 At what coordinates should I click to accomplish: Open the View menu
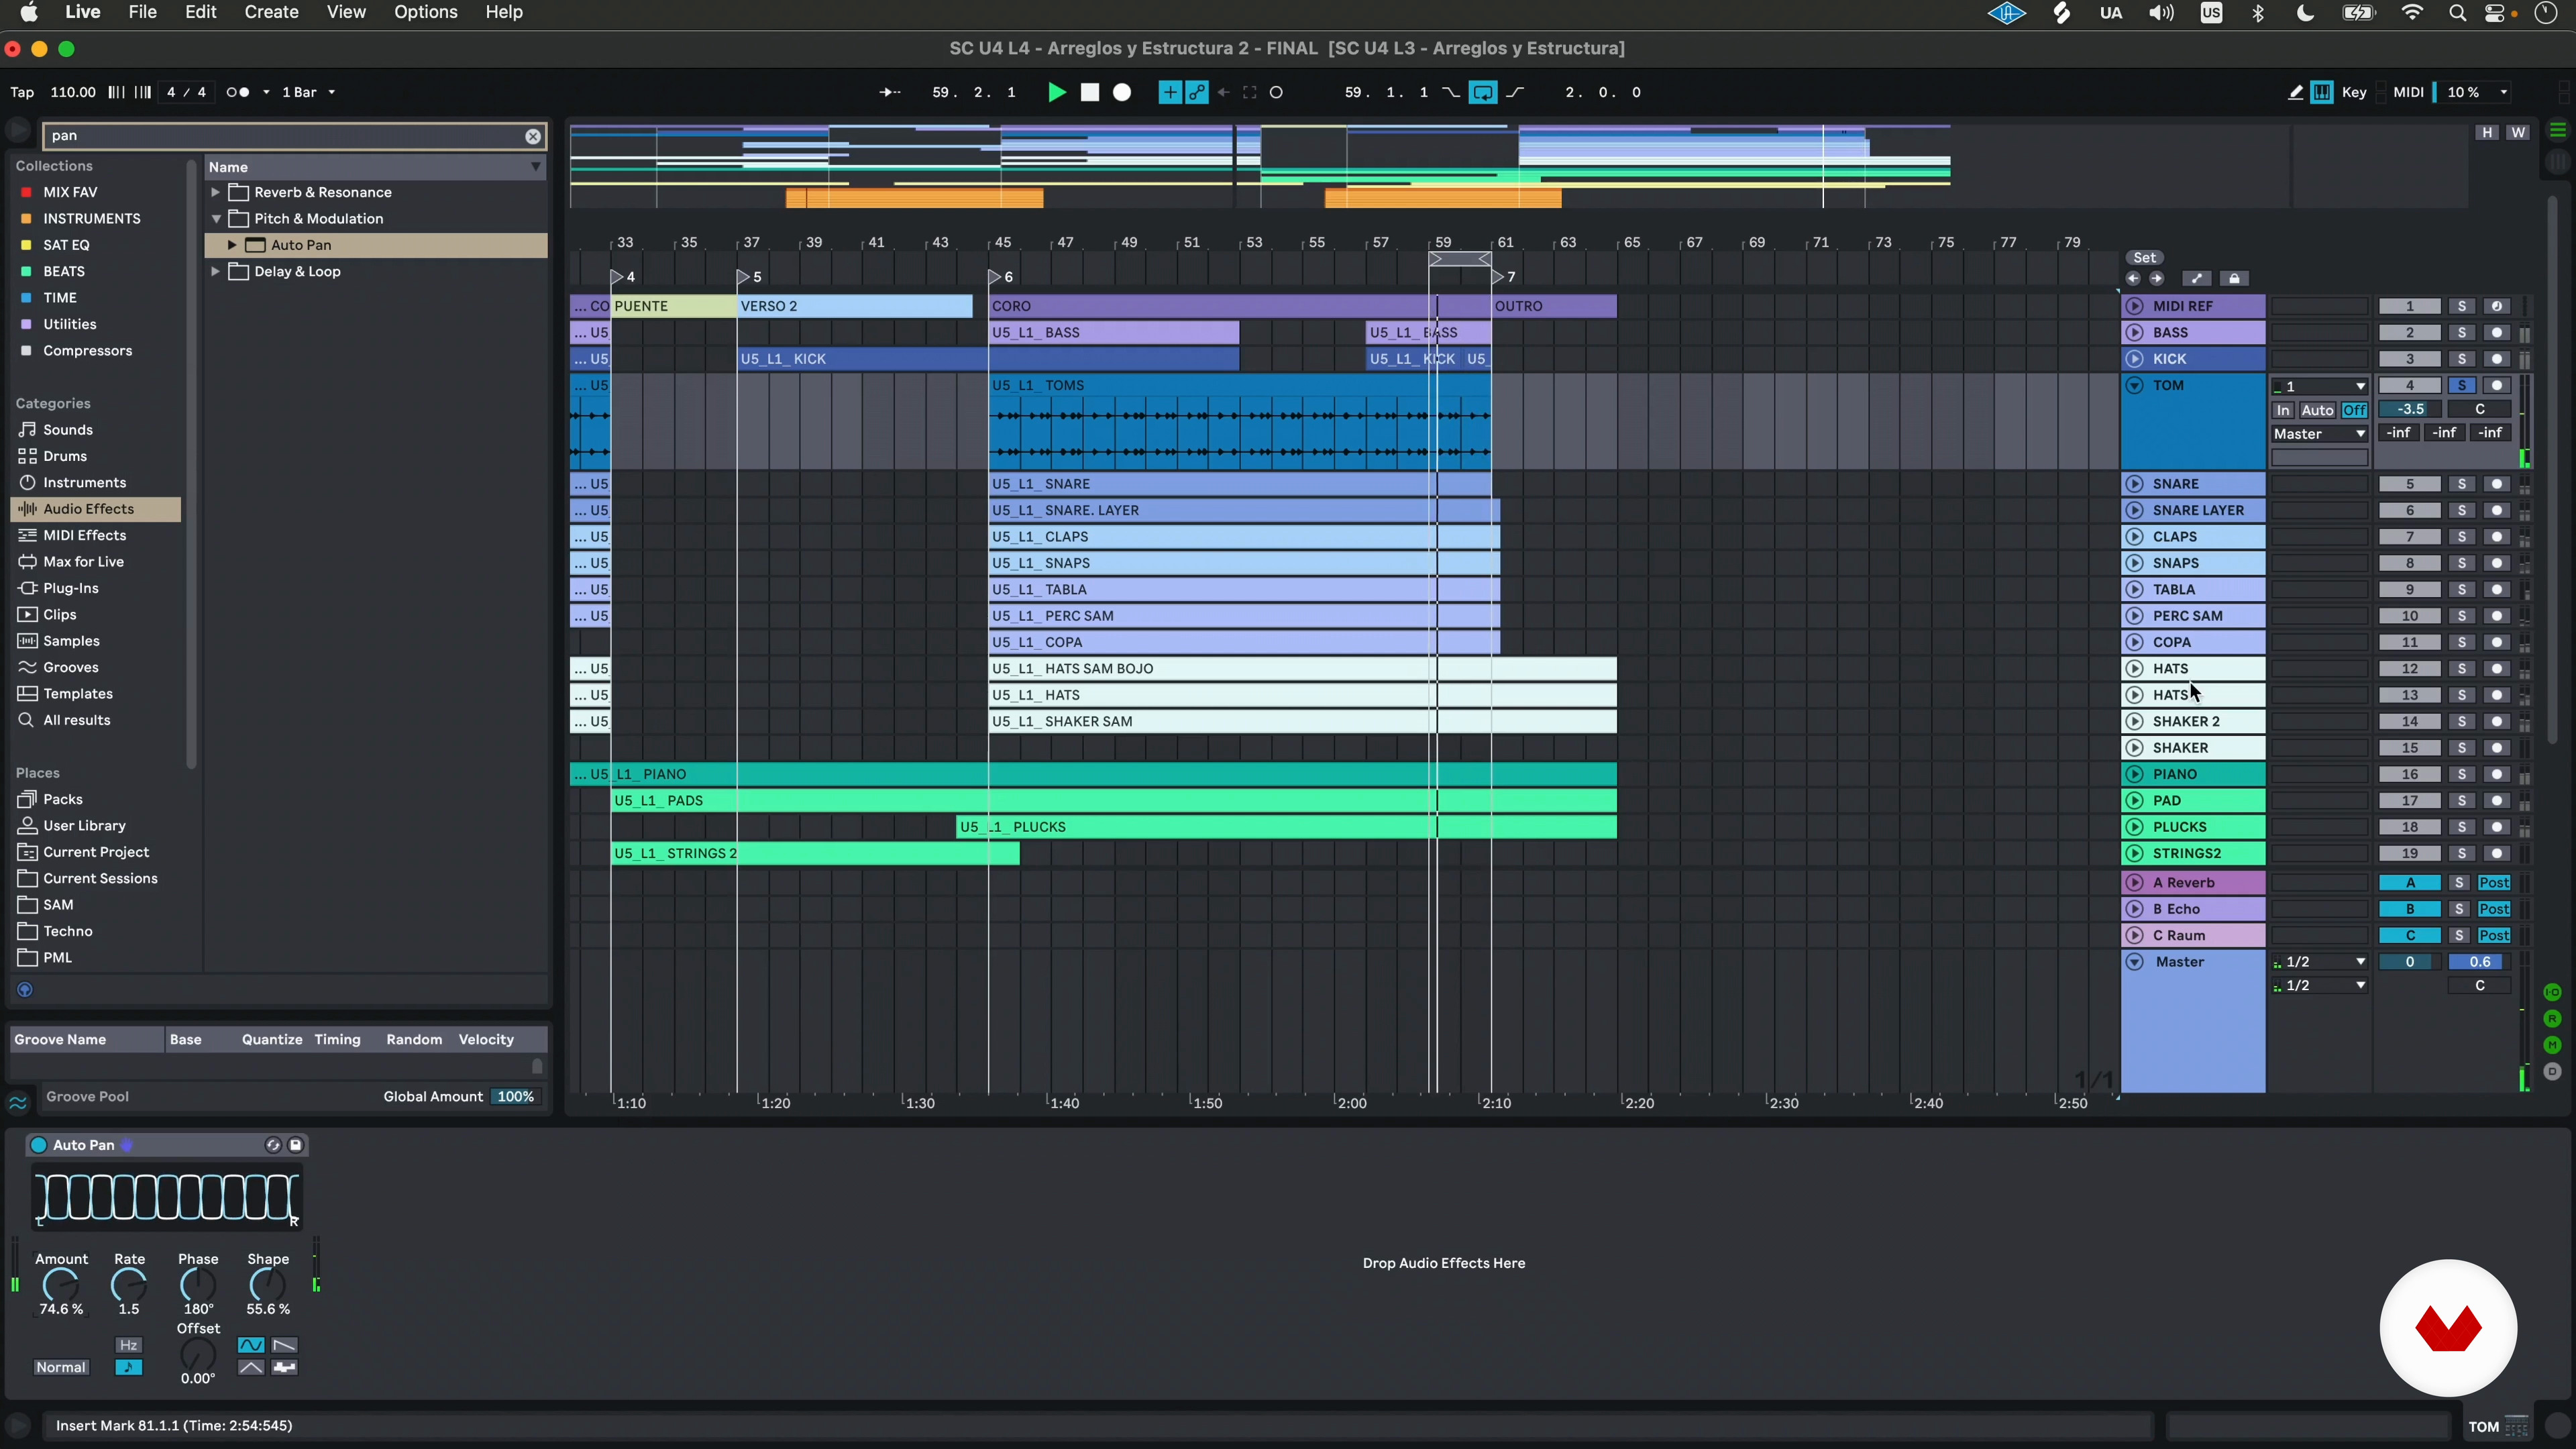(346, 13)
